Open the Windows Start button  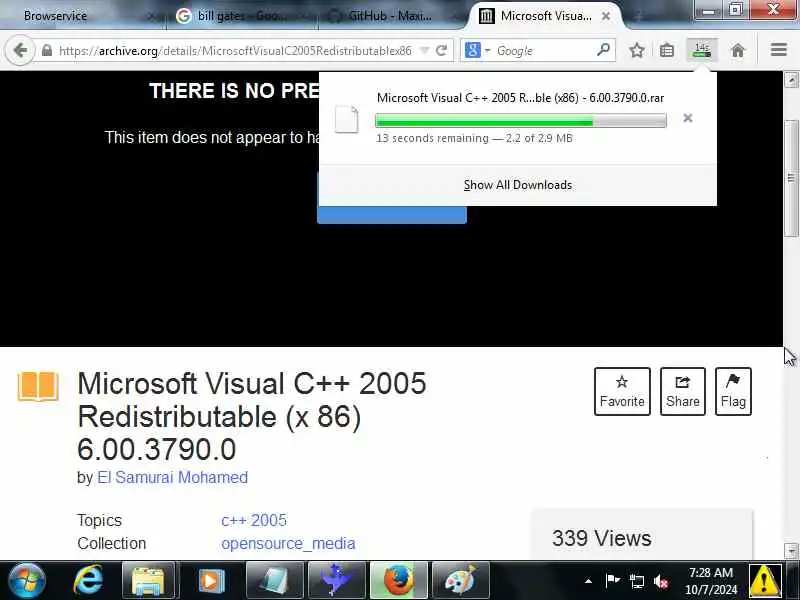point(27,581)
